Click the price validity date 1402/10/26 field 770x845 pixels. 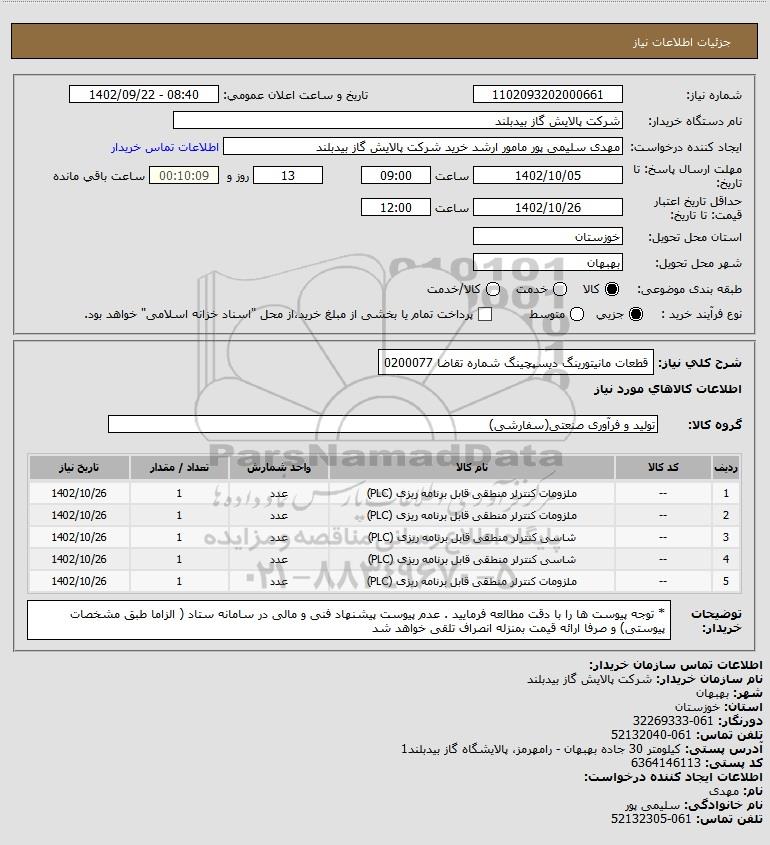547,207
